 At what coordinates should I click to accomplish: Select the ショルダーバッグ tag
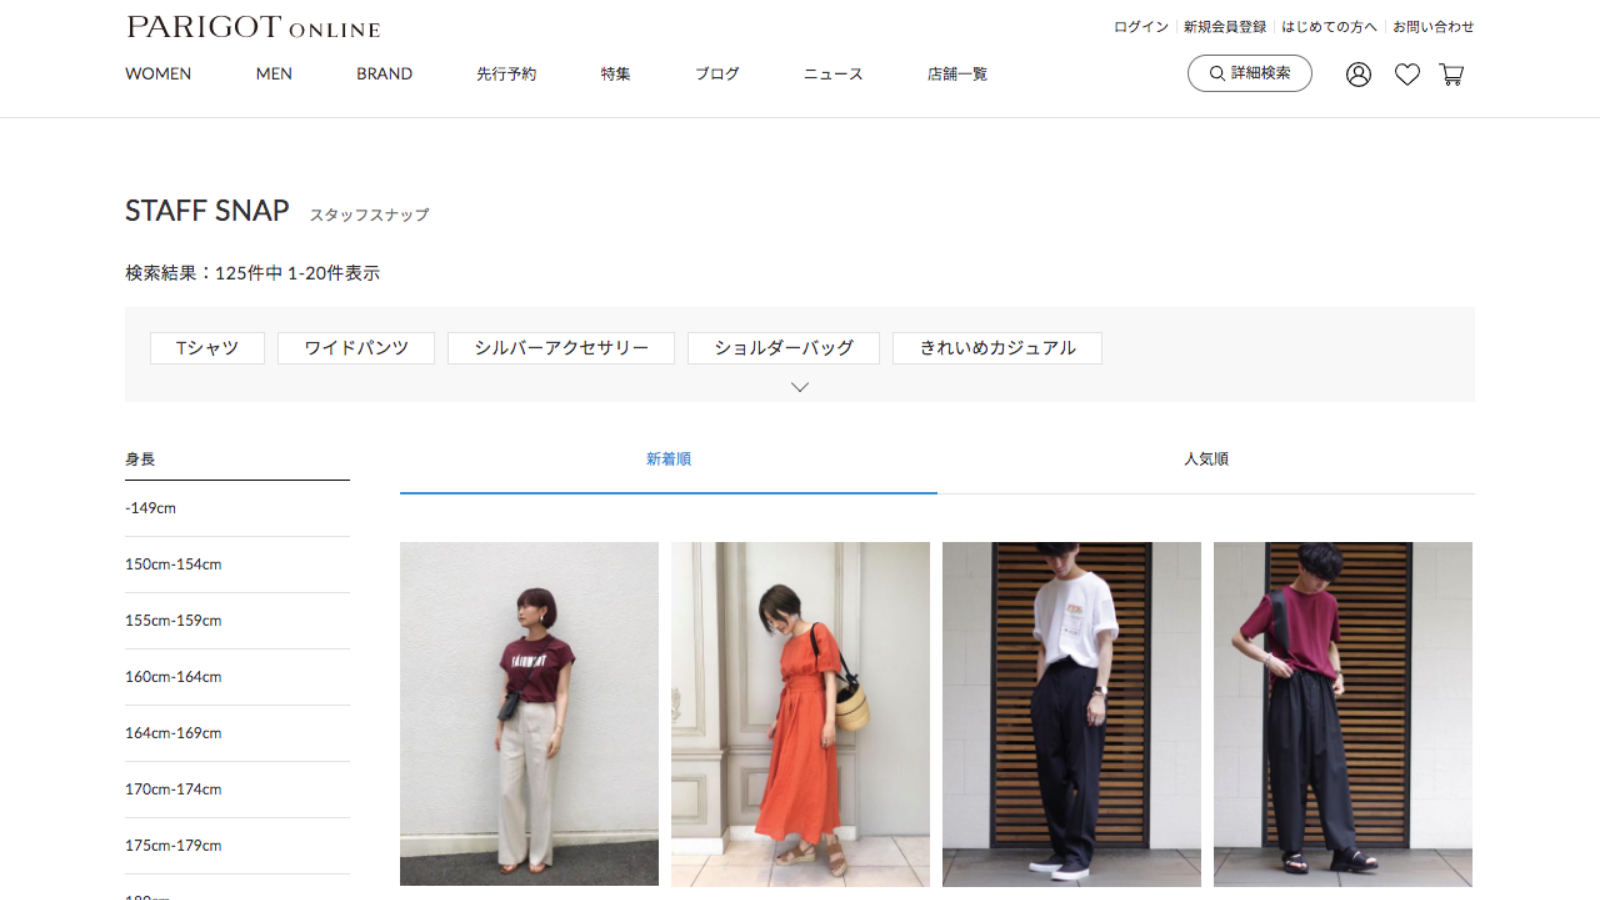tap(783, 348)
